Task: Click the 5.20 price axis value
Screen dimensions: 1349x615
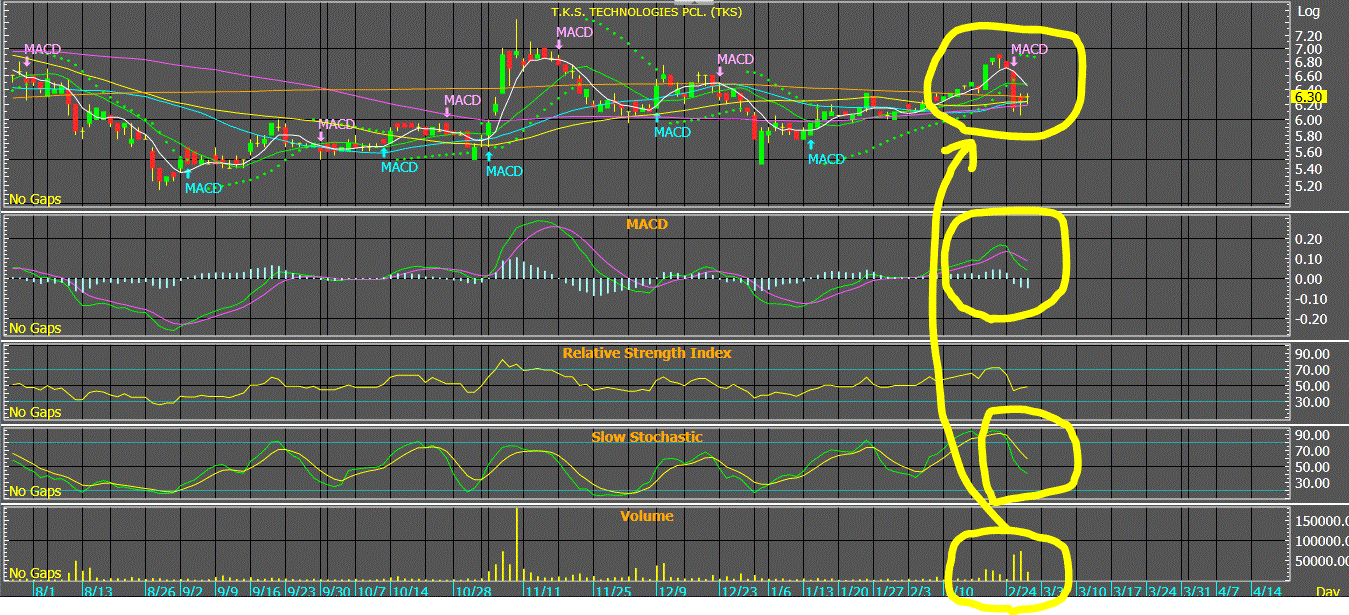Action: (x=1309, y=187)
